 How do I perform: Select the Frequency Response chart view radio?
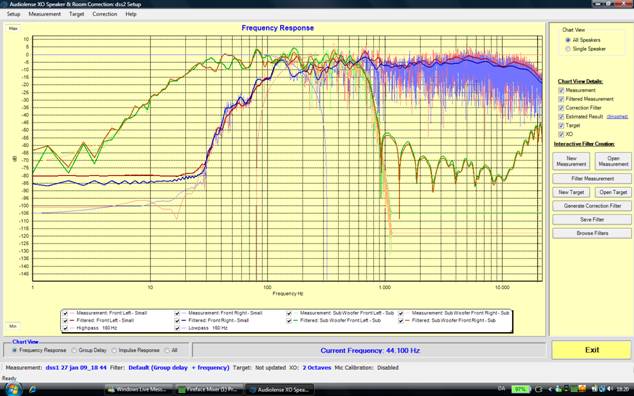pos(15,350)
